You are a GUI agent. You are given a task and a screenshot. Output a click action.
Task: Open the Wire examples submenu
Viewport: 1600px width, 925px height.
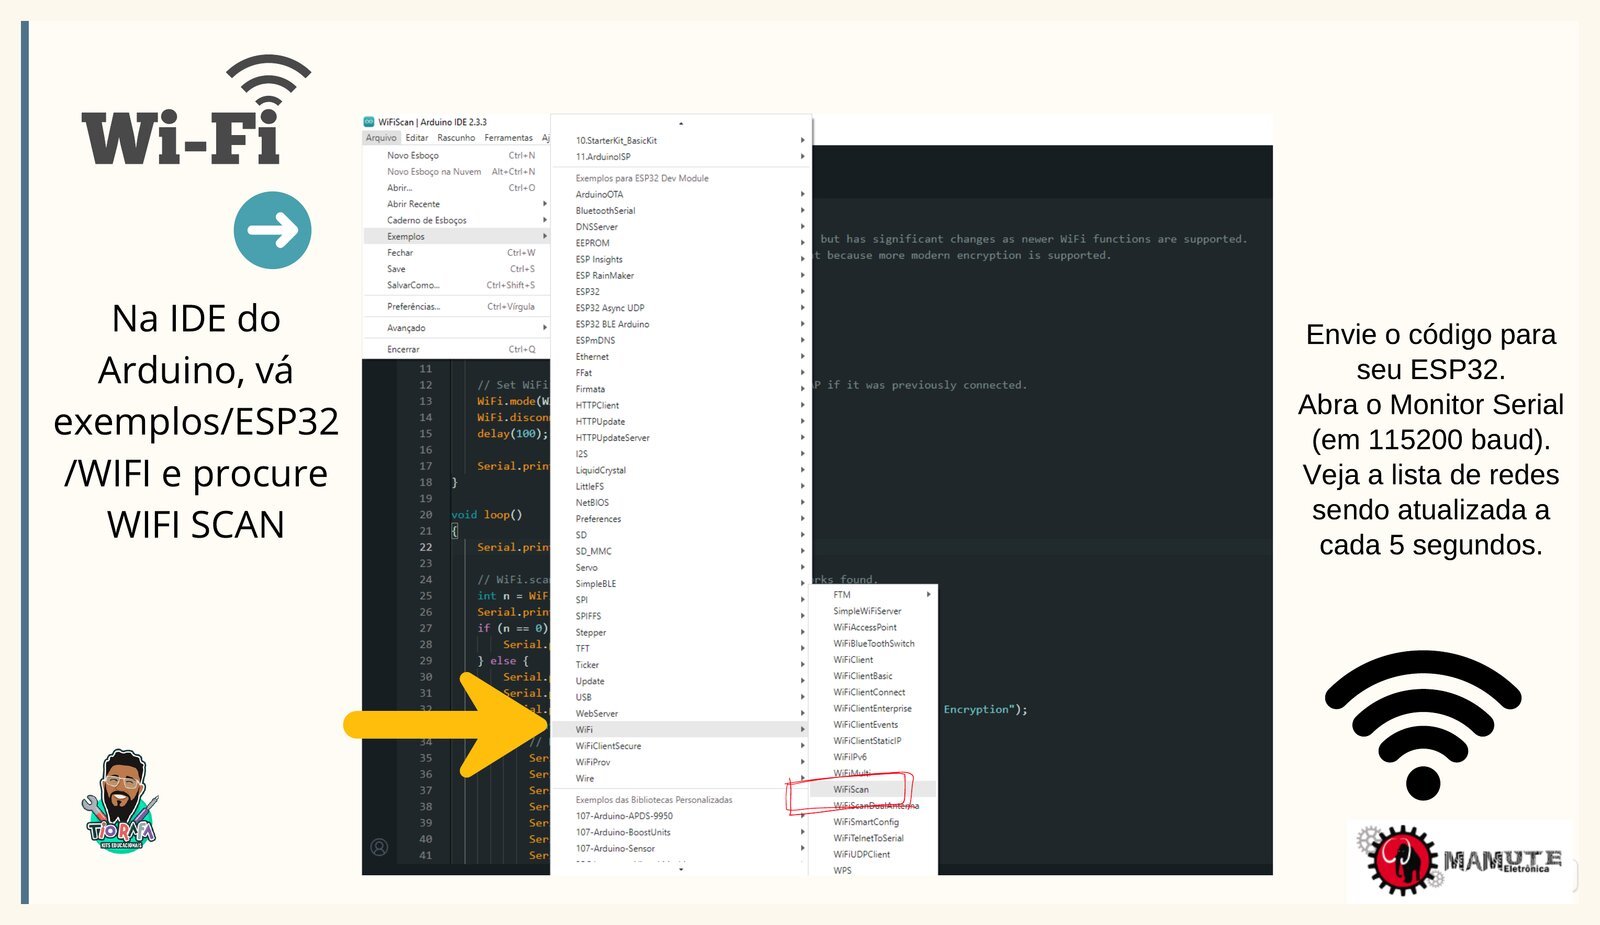pyautogui.click(x=681, y=779)
